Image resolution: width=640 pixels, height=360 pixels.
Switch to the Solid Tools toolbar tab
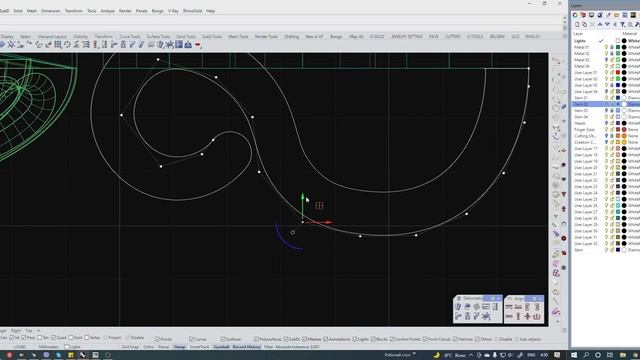click(x=186, y=37)
